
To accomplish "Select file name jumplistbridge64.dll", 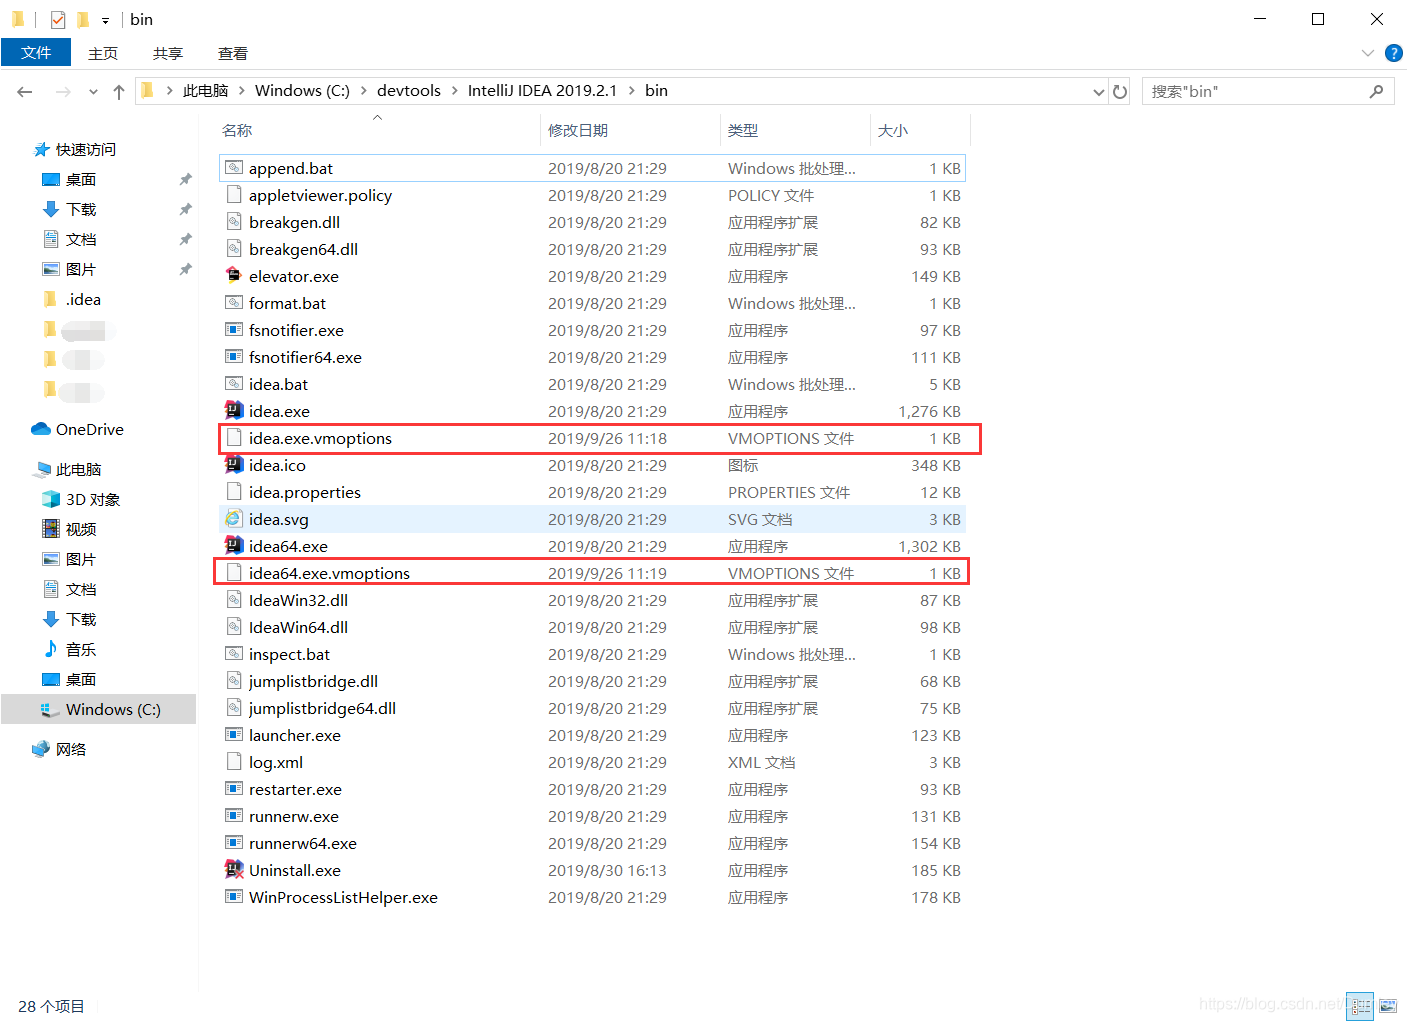I will pyautogui.click(x=322, y=709).
